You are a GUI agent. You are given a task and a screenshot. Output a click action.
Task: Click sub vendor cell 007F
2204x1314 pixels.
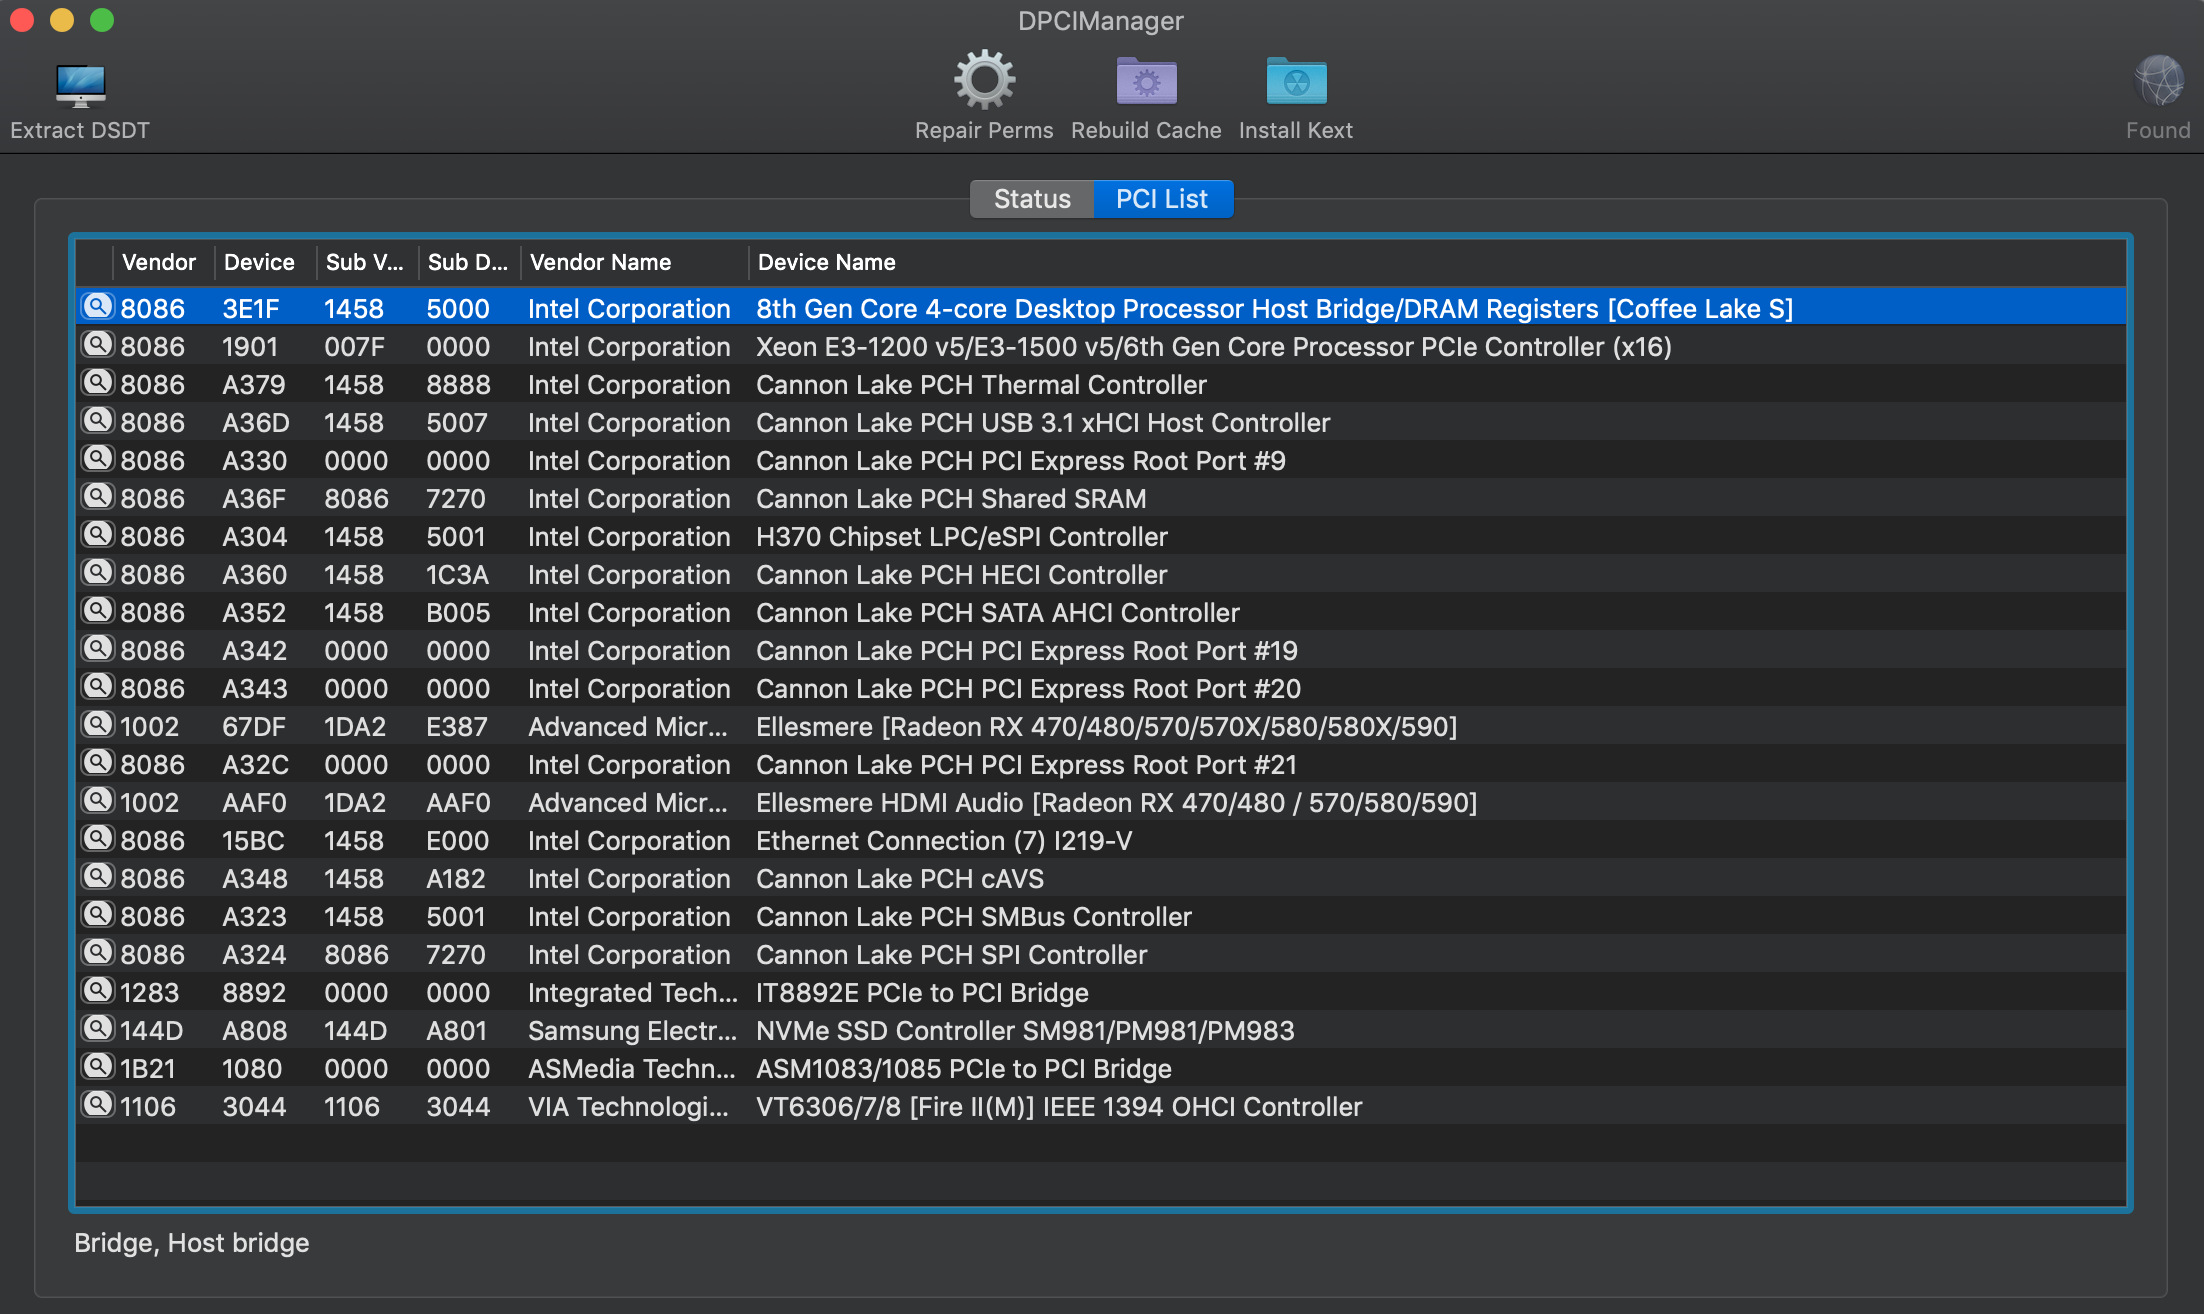pyautogui.click(x=354, y=347)
